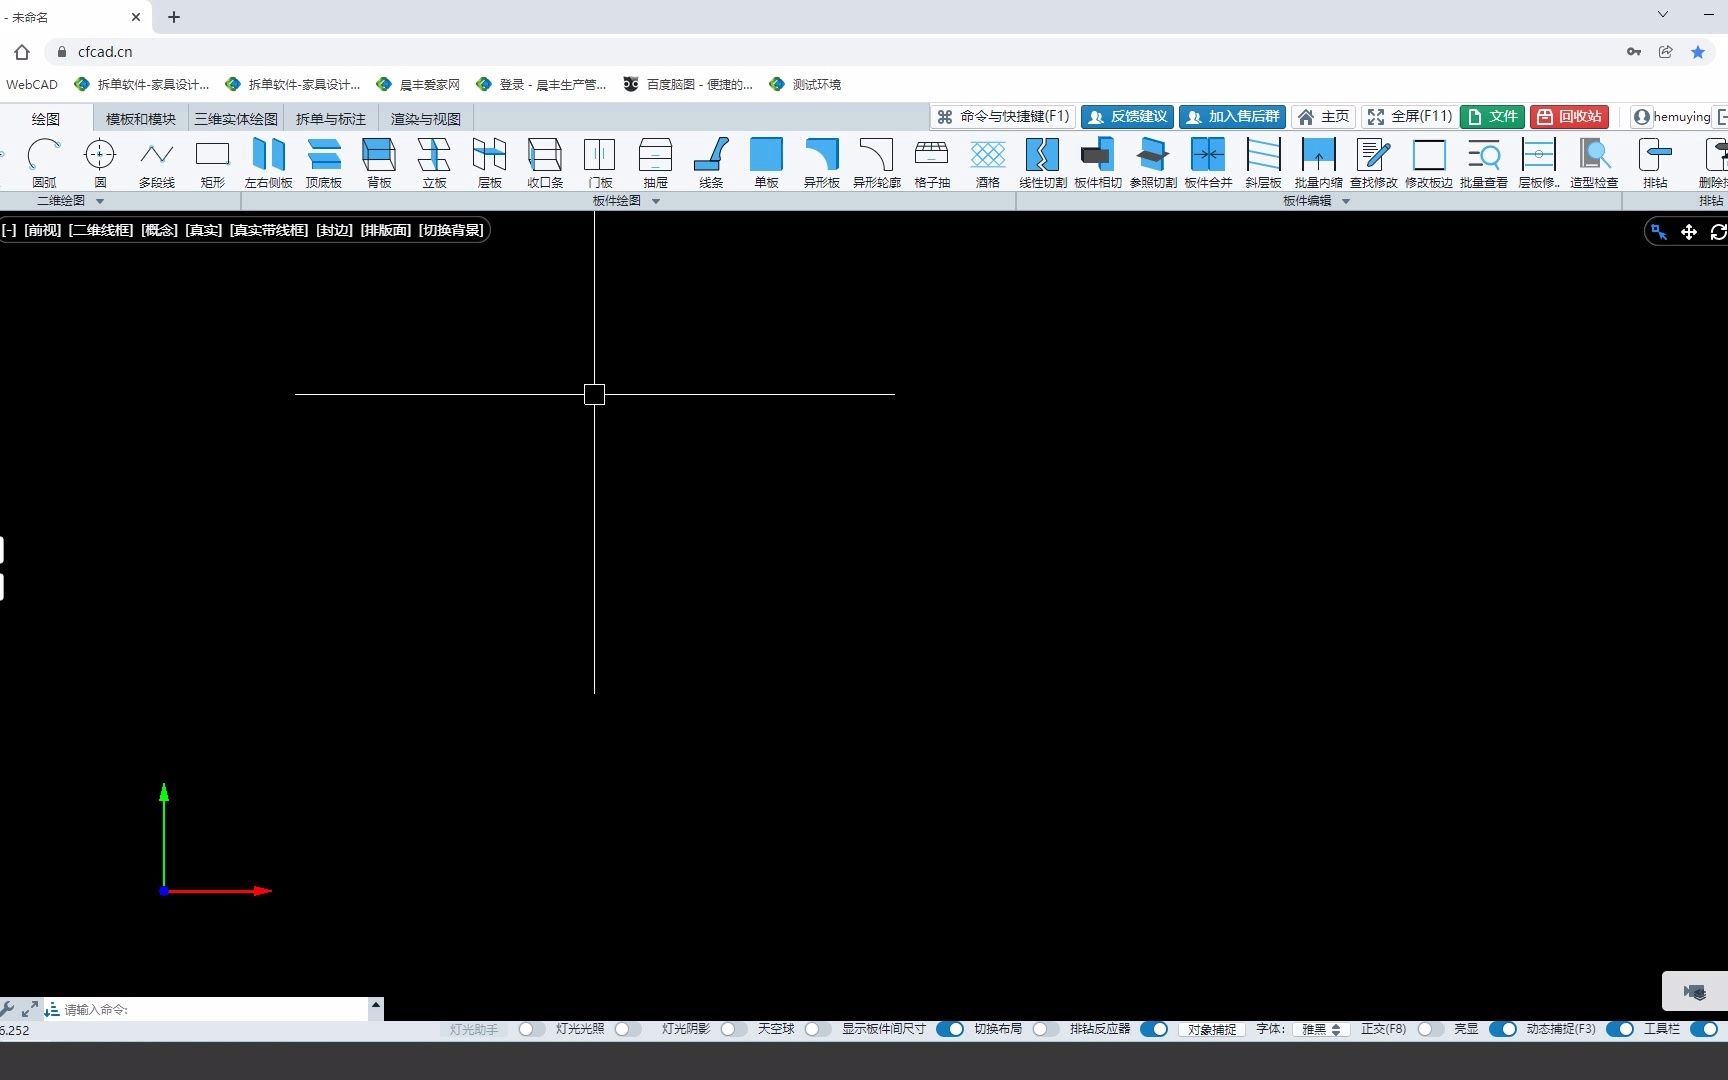Open 查找修改 find and modify
The width and height of the screenshot is (1728, 1080).
(1373, 162)
